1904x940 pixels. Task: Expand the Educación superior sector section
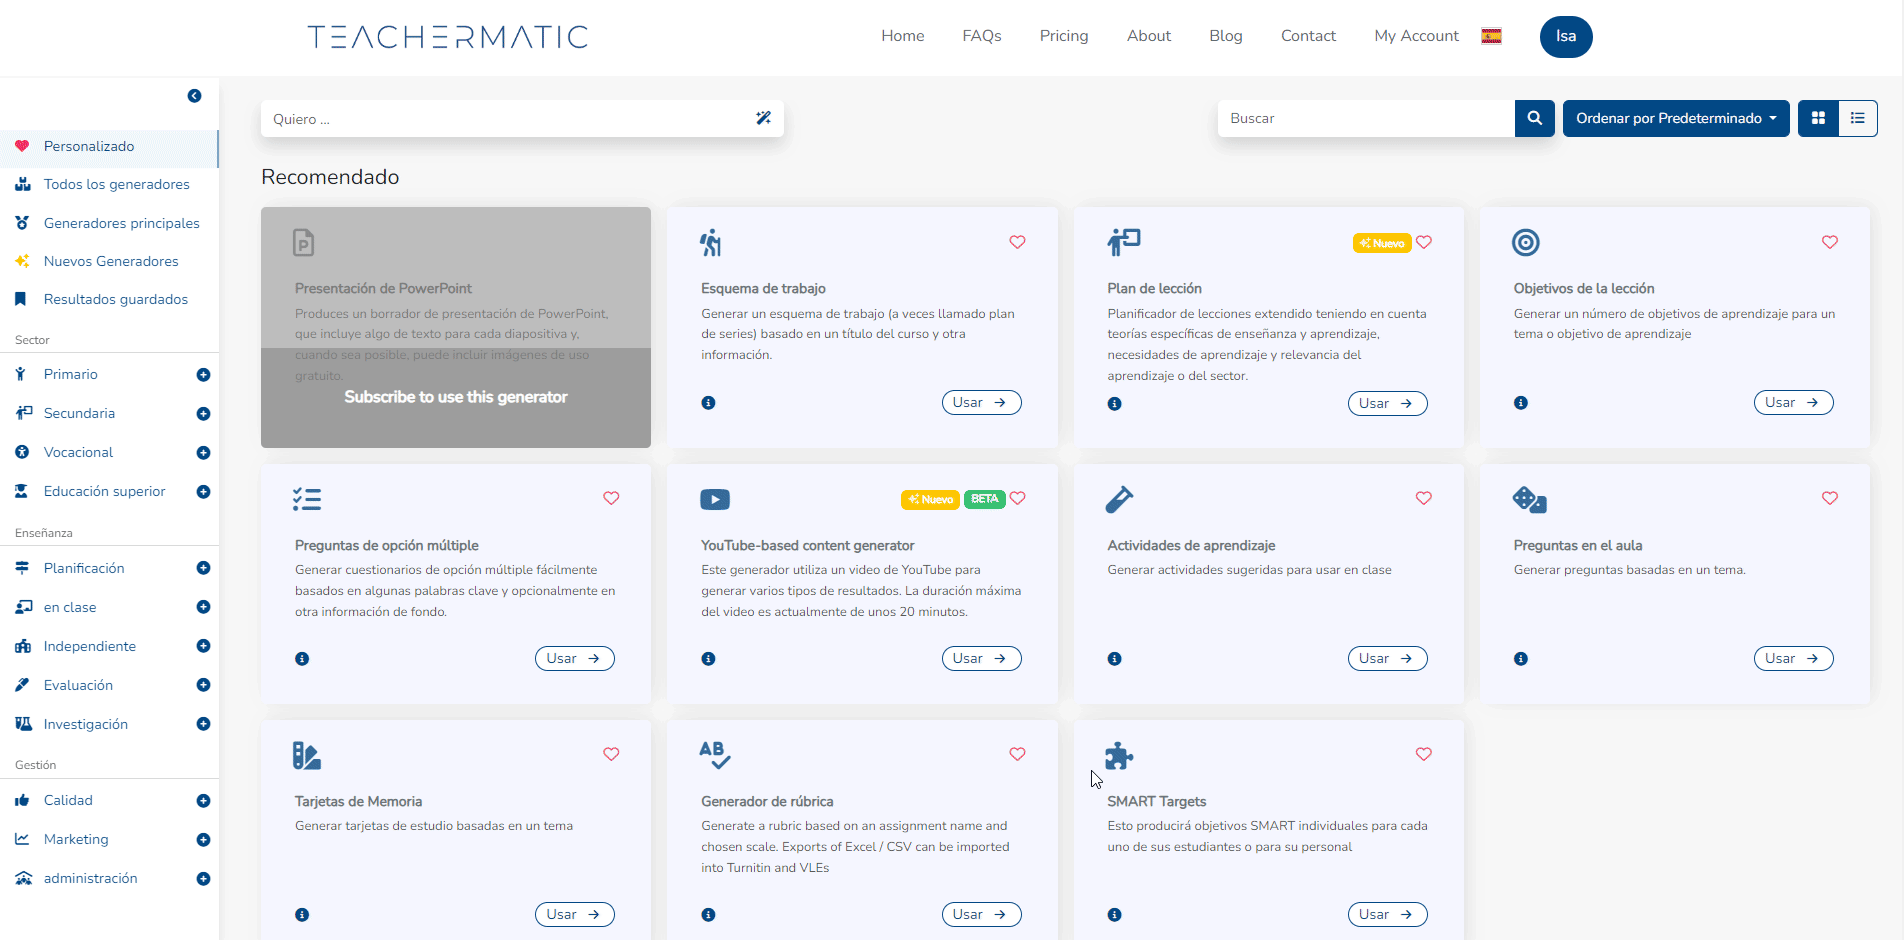pos(203,491)
